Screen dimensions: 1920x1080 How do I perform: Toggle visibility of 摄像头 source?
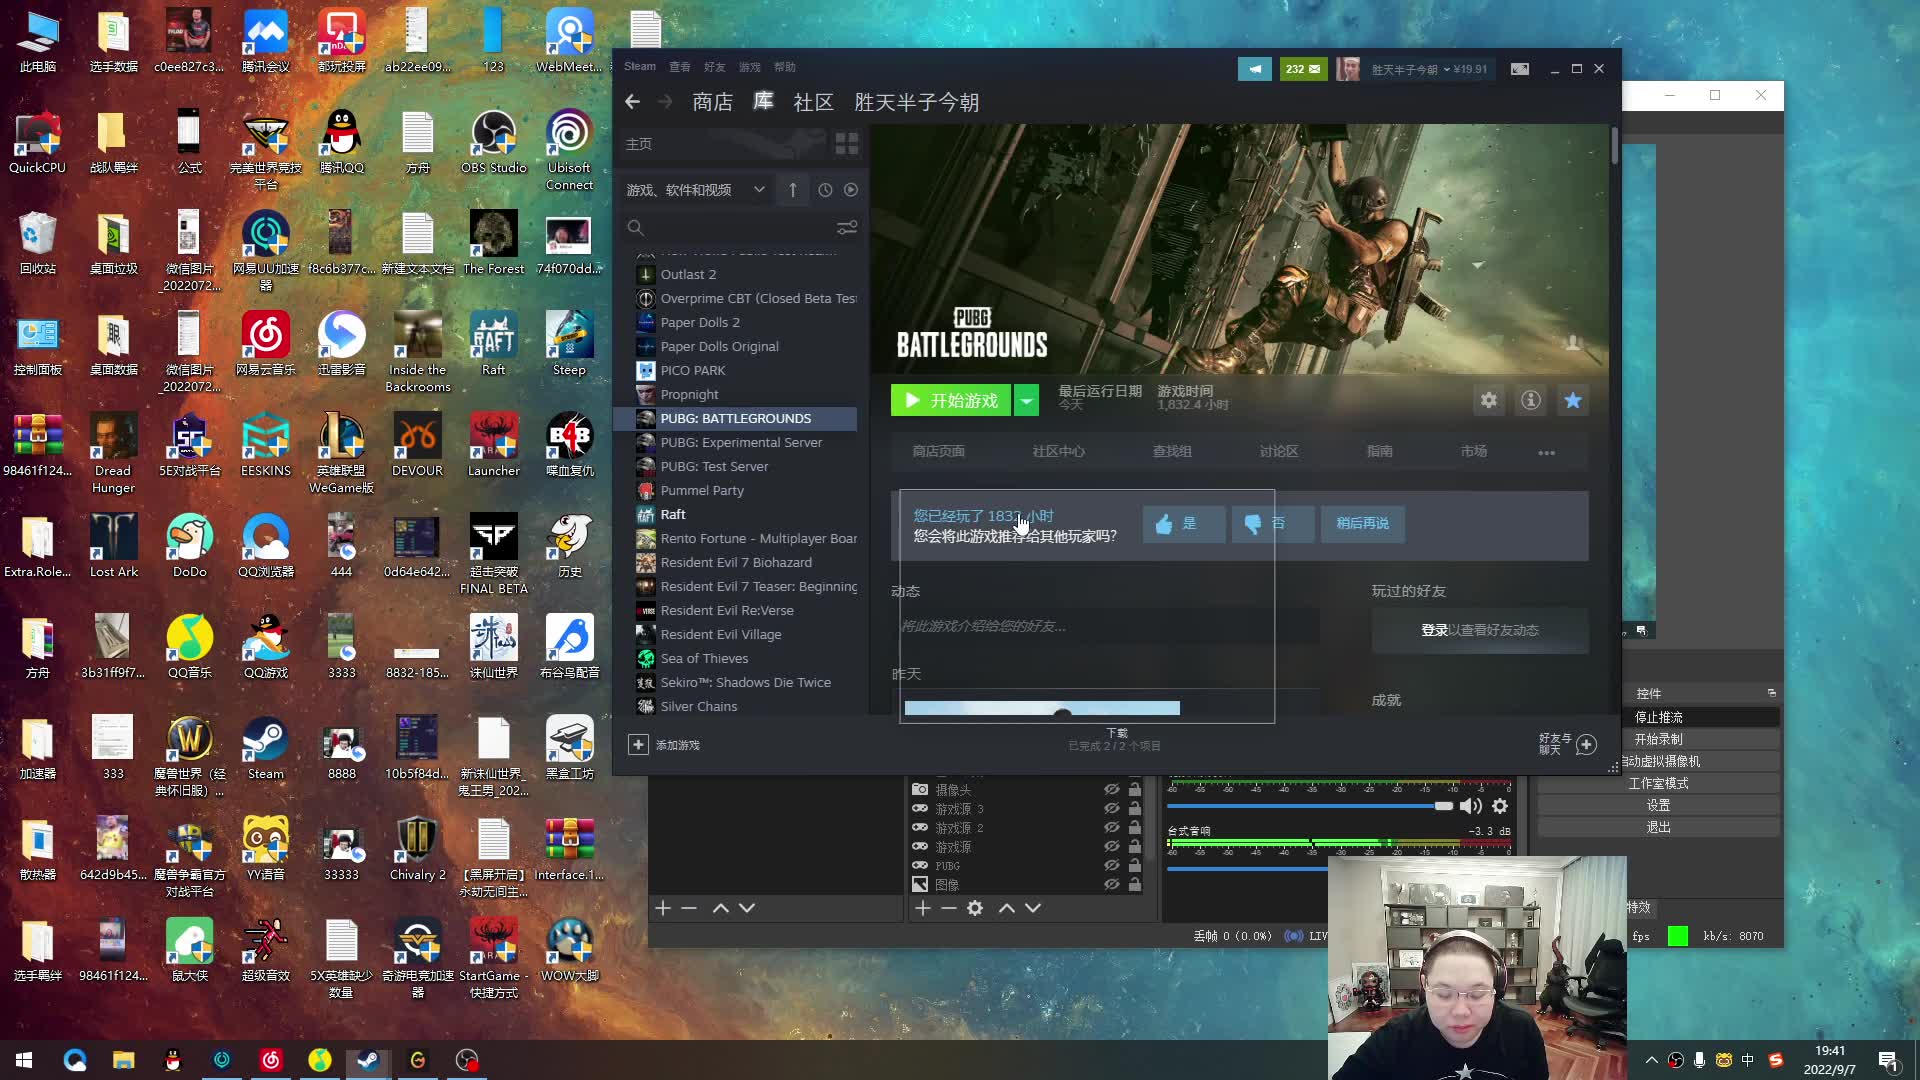1111,790
